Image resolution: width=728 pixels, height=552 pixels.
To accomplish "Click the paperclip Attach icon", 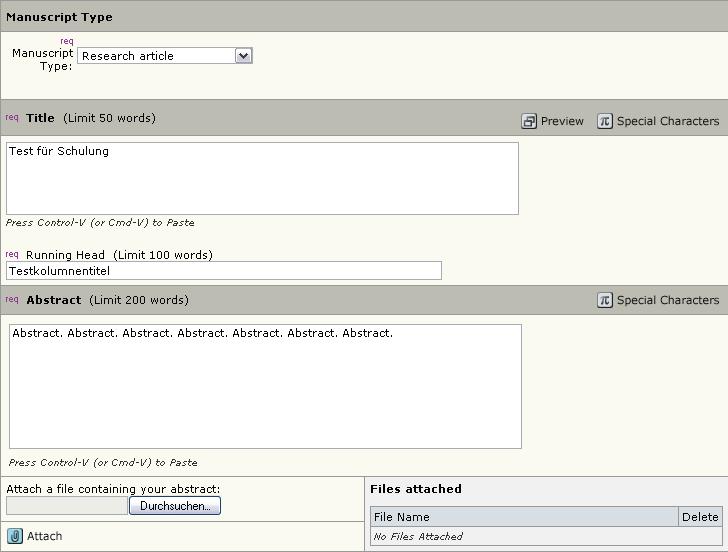I will (15, 536).
